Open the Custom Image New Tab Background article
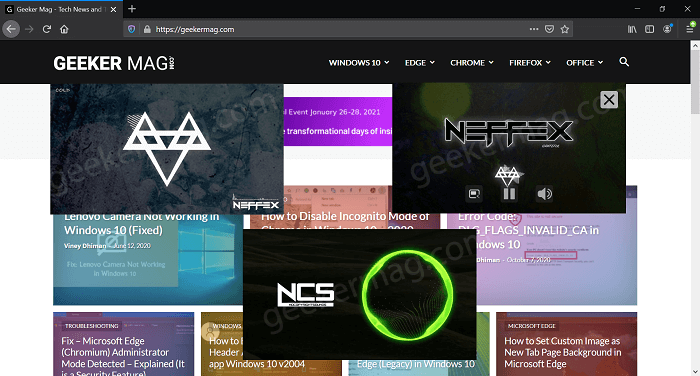700x376 pixels. pyautogui.click(x=562, y=352)
